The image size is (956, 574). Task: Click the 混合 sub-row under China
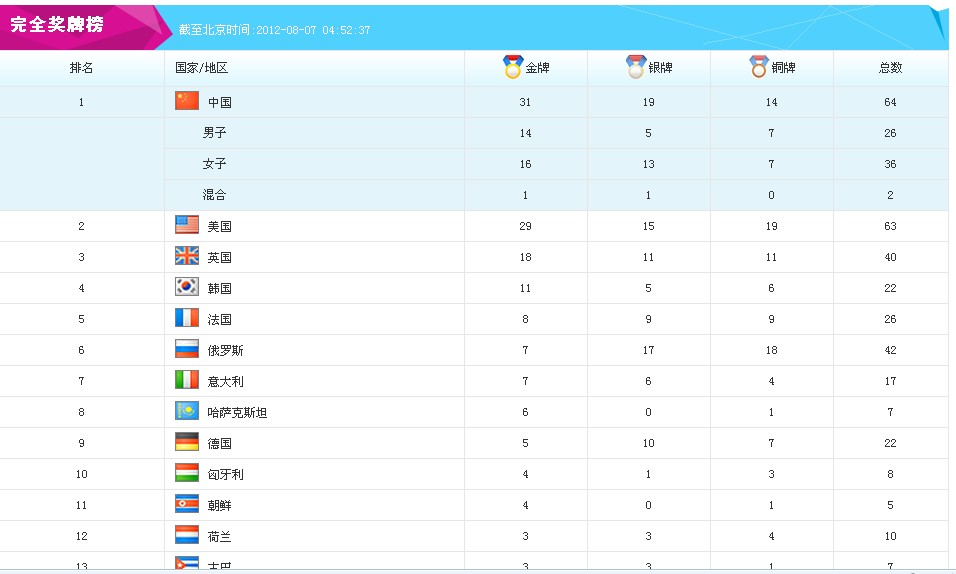(214, 195)
